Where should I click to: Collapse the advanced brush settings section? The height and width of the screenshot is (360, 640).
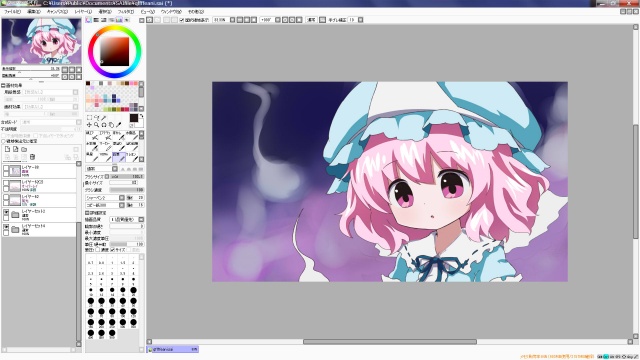pos(87,213)
